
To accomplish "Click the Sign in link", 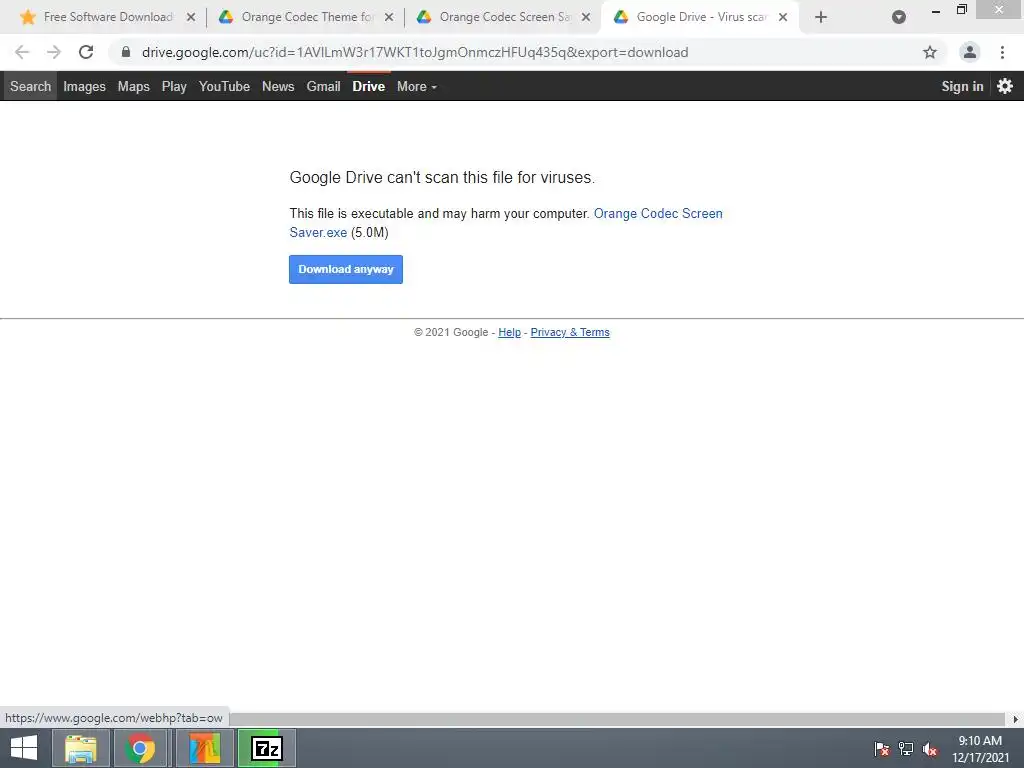I will tap(962, 86).
